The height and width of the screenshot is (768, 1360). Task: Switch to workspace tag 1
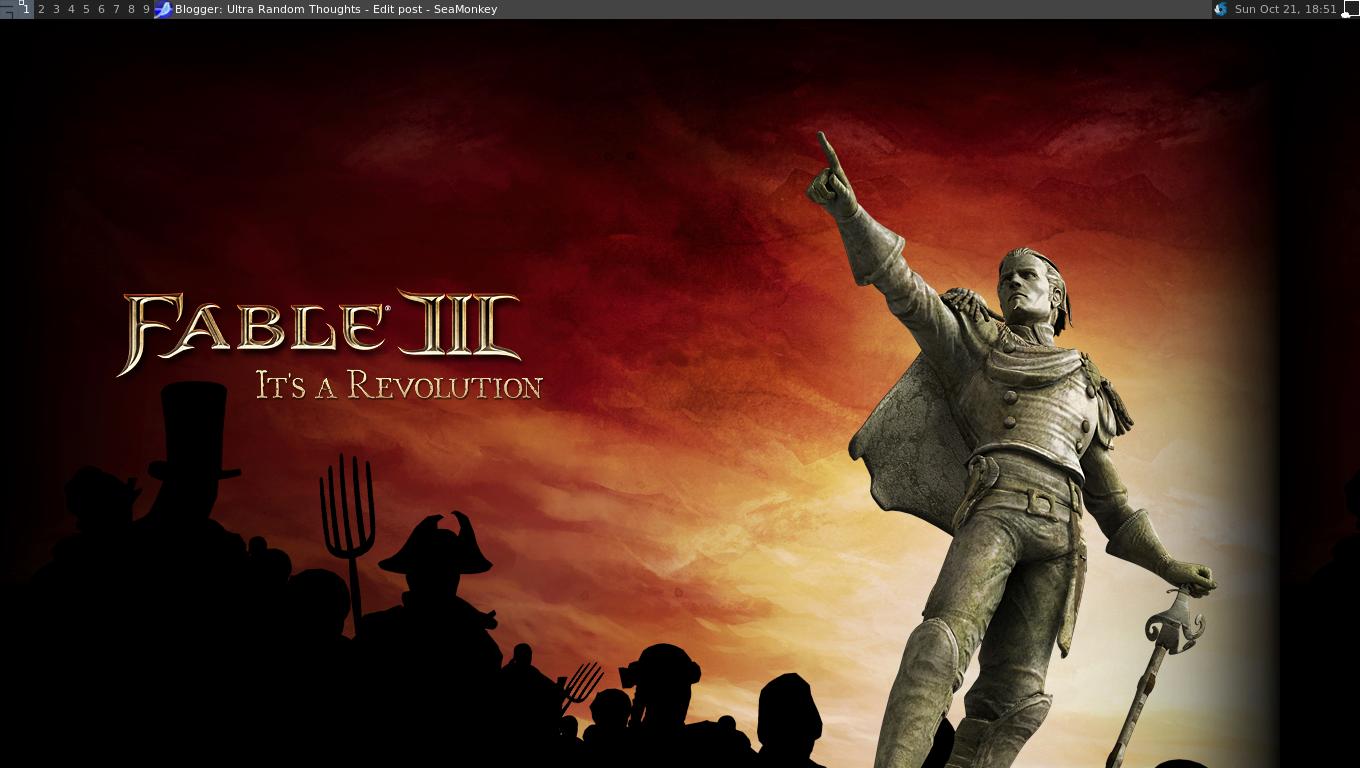(26, 9)
